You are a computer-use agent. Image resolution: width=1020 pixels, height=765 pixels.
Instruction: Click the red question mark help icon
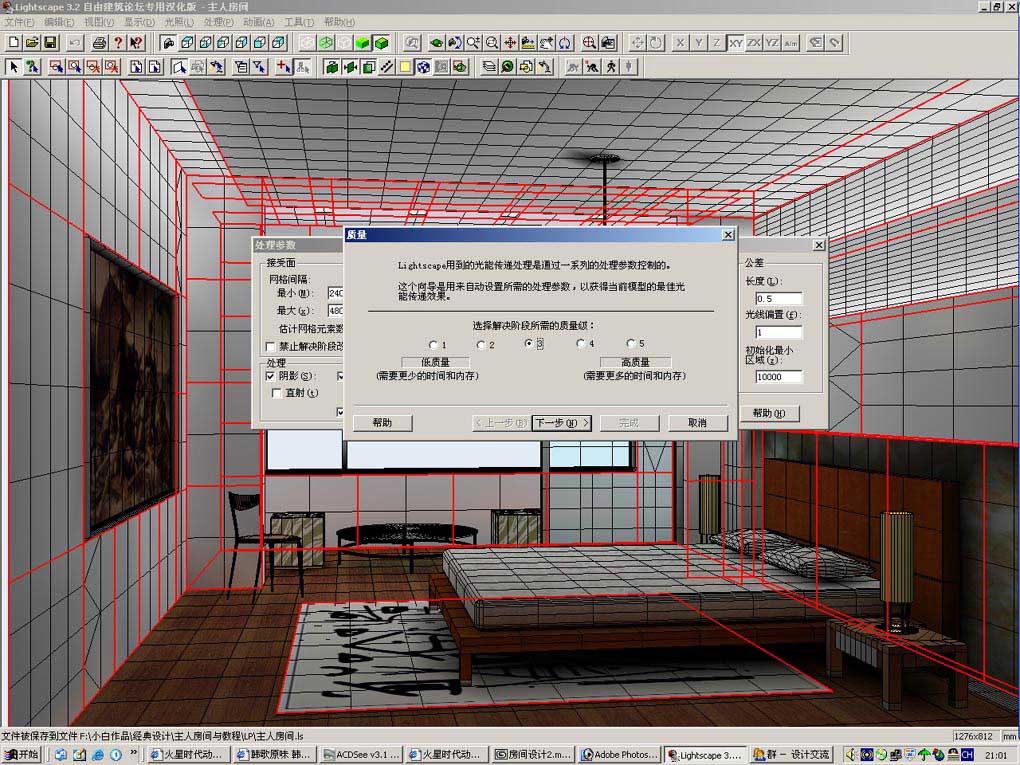click(118, 43)
